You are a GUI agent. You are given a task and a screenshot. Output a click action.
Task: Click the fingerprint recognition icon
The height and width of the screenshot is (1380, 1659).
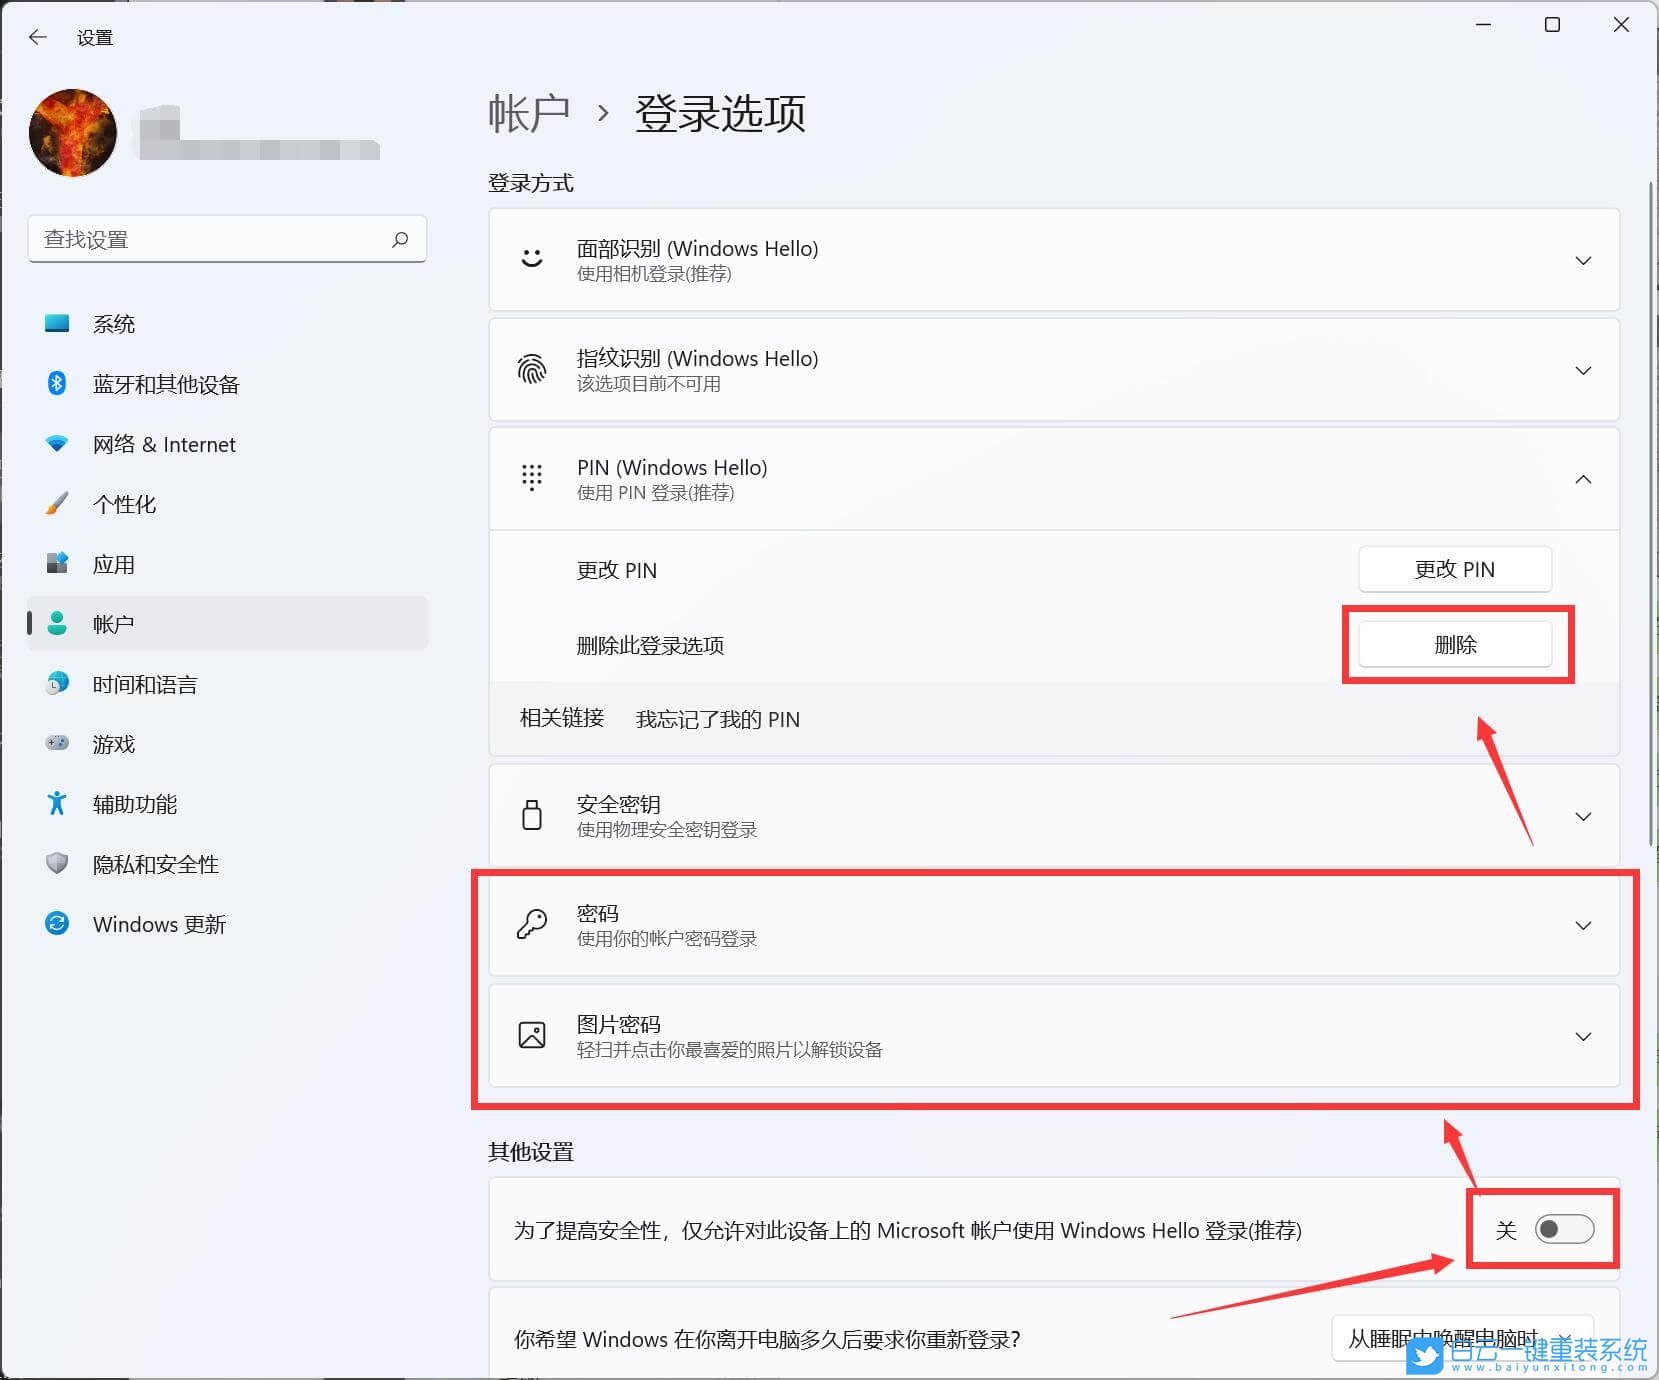(532, 370)
